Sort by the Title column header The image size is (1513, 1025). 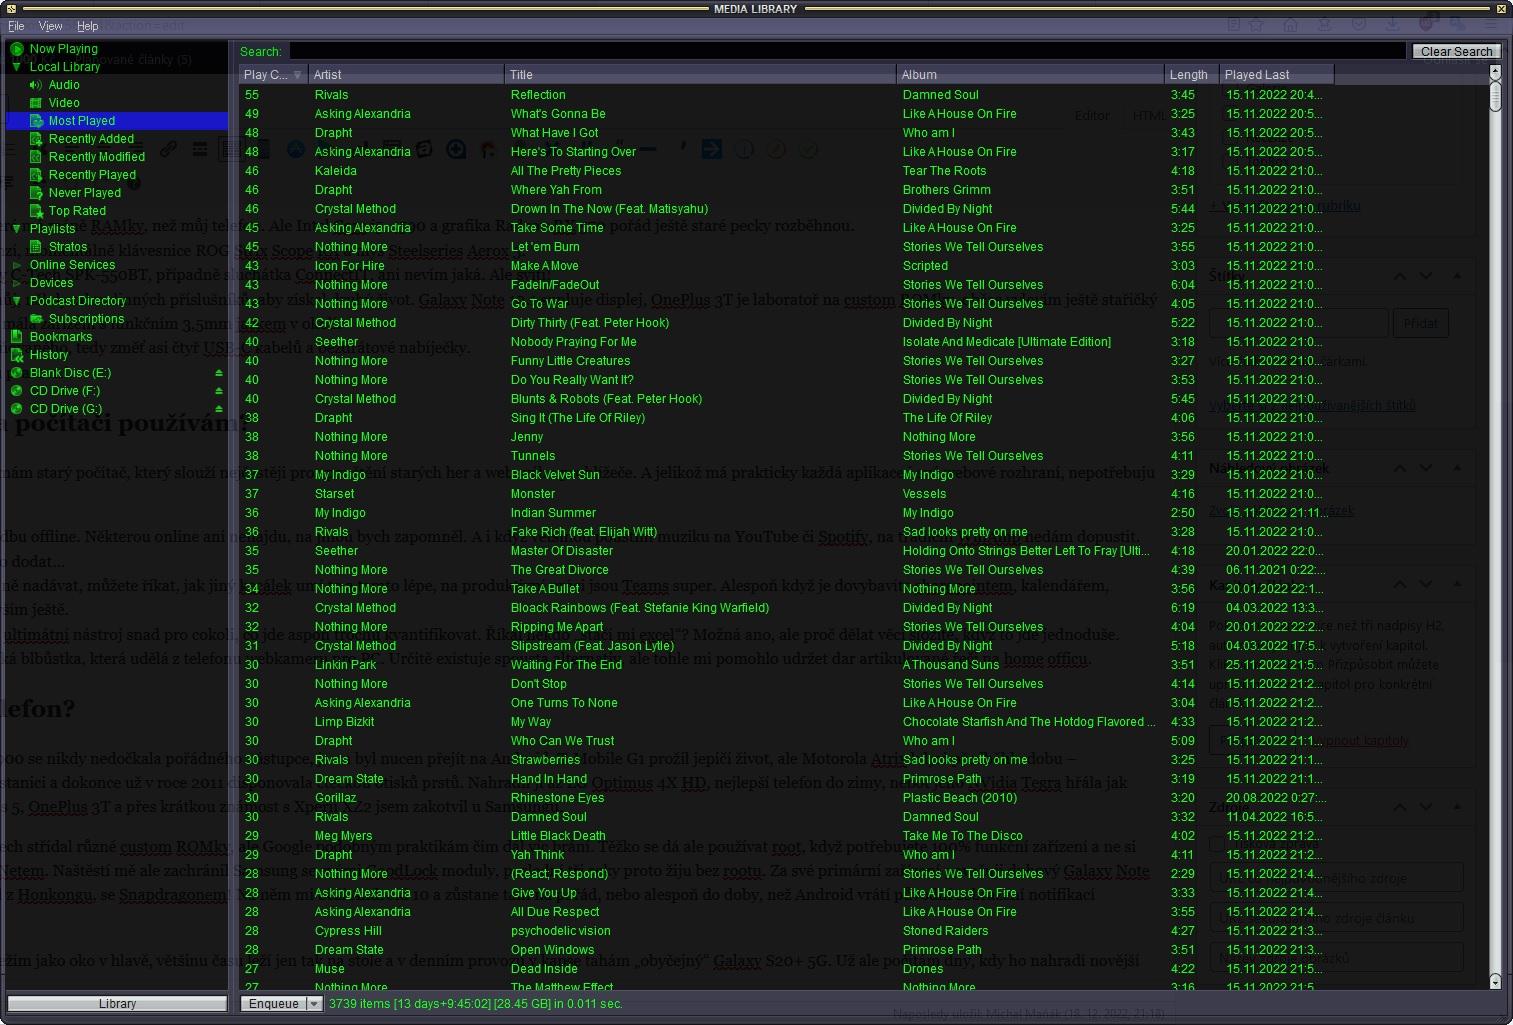[700, 75]
